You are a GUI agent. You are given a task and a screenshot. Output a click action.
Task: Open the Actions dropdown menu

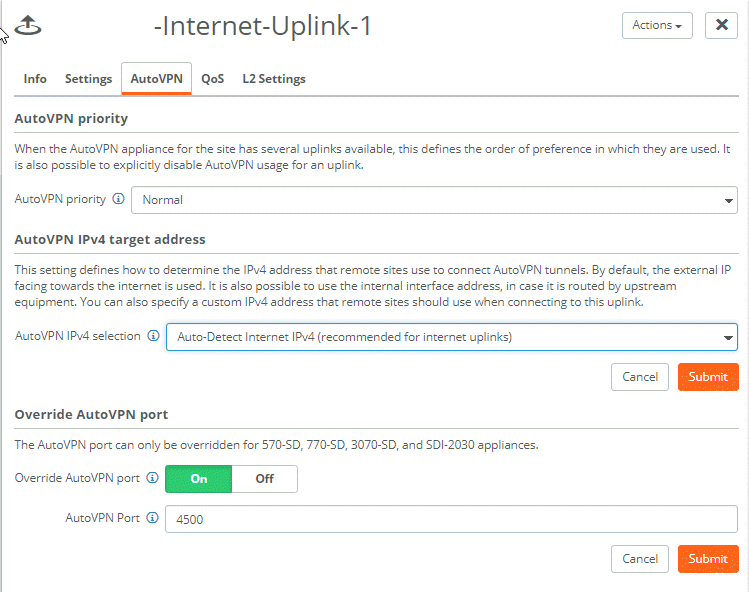[x=657, y=25]
